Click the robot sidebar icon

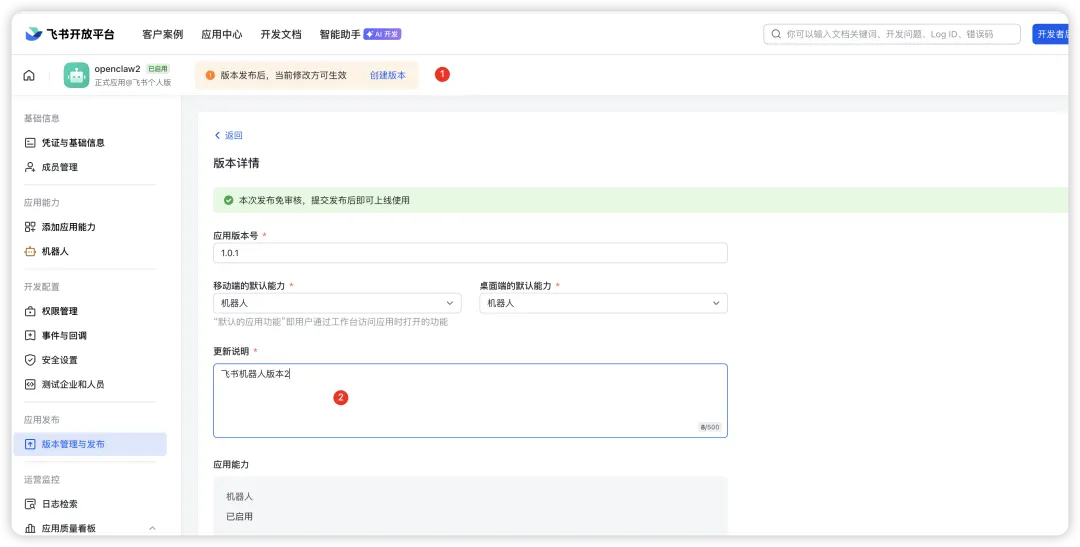point(30,251)
